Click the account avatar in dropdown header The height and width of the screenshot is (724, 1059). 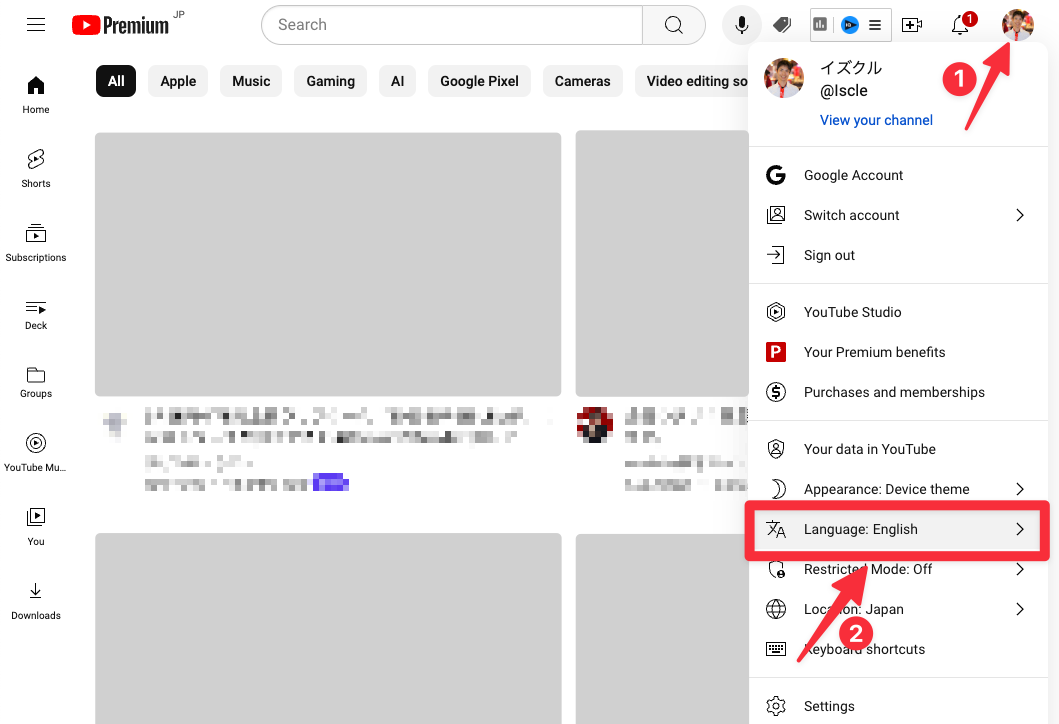(784, 78)
